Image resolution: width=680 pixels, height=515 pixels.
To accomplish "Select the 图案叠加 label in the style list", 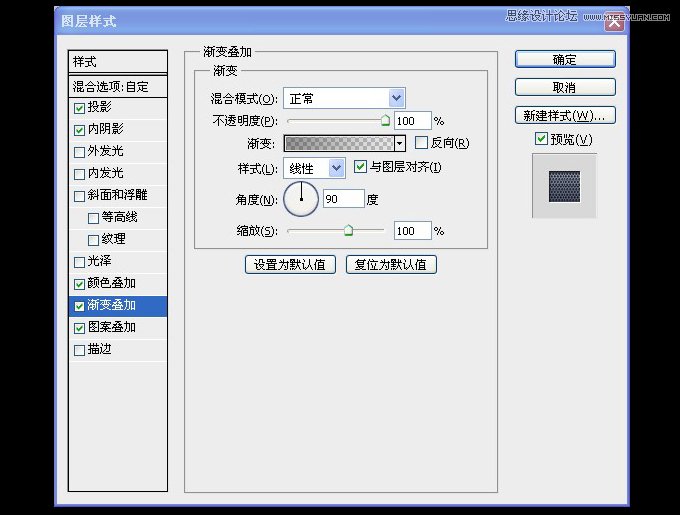I will [111, 327].
